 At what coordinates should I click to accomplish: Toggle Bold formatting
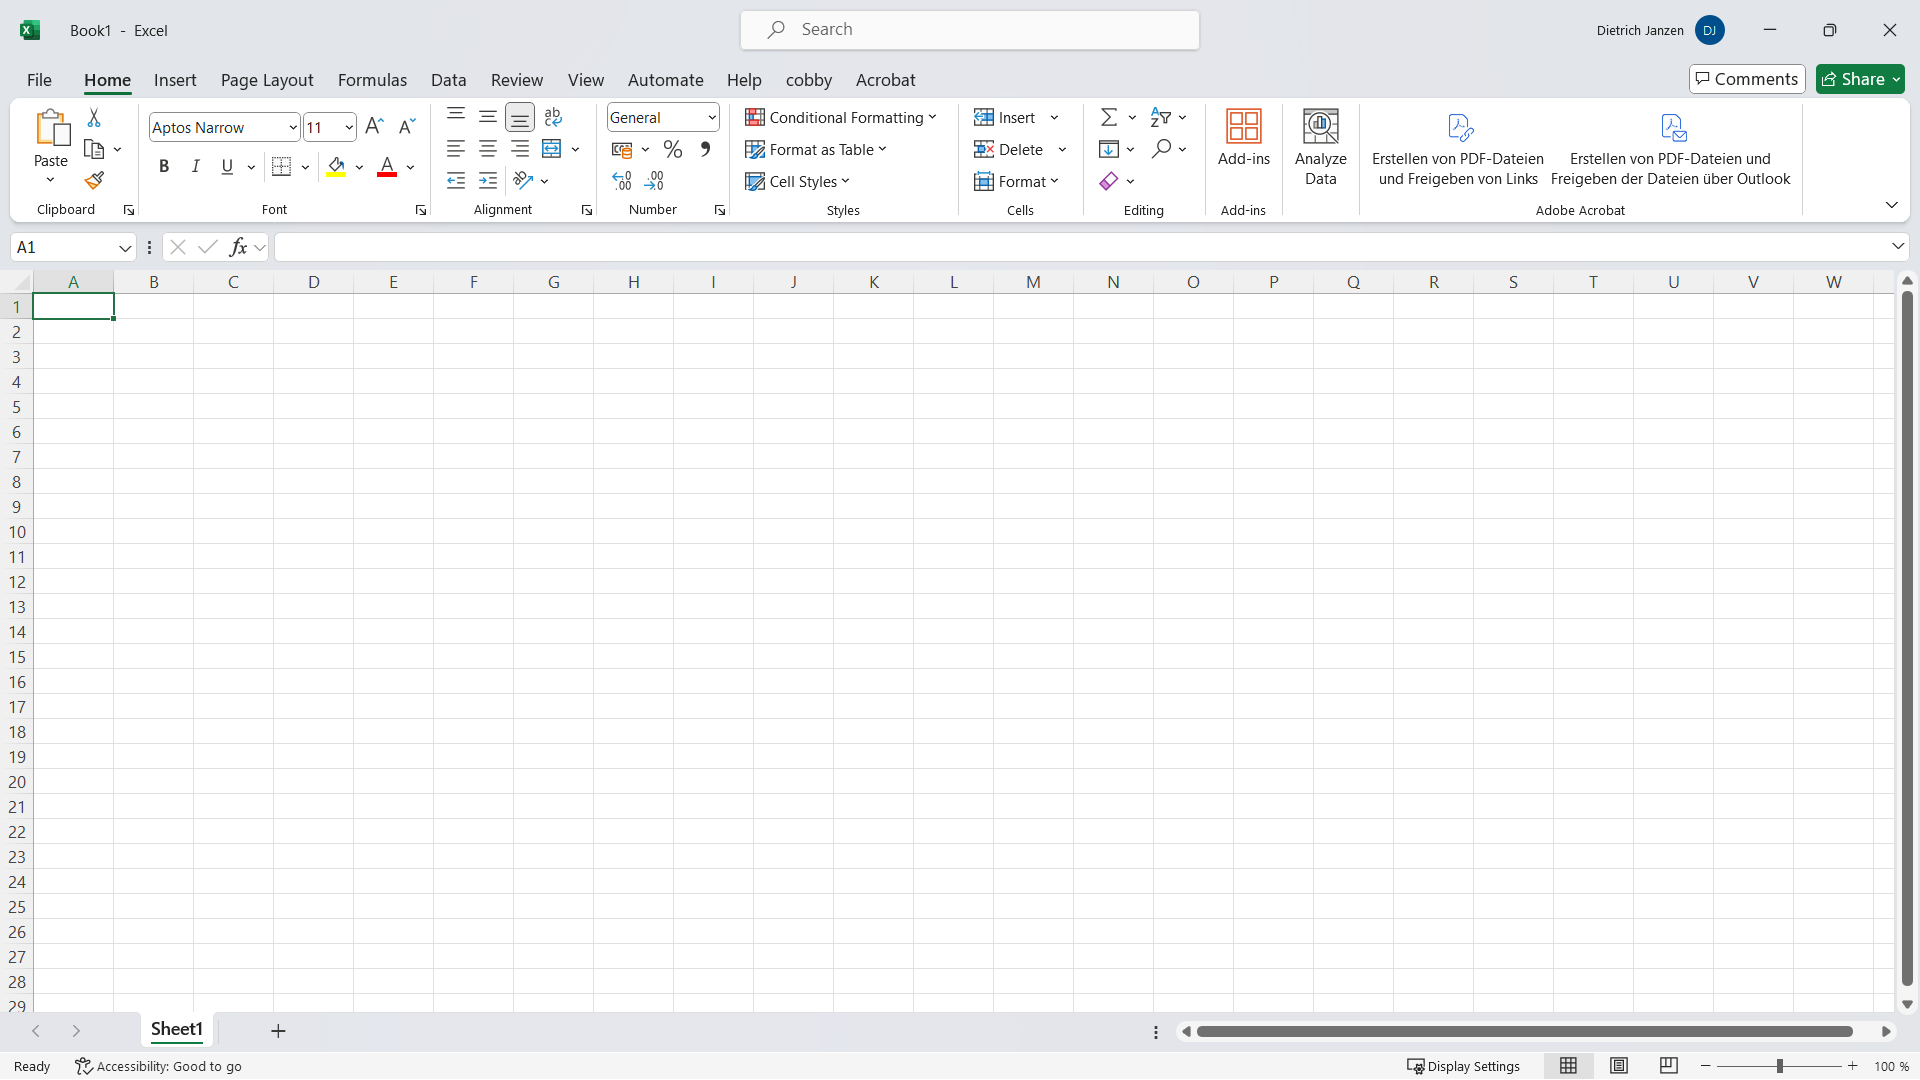[x=164, y=167]
